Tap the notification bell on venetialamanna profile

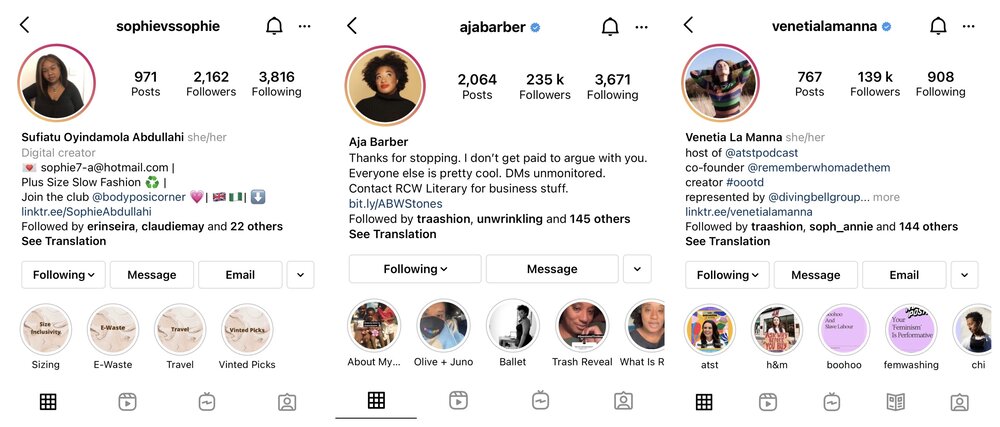938,26
